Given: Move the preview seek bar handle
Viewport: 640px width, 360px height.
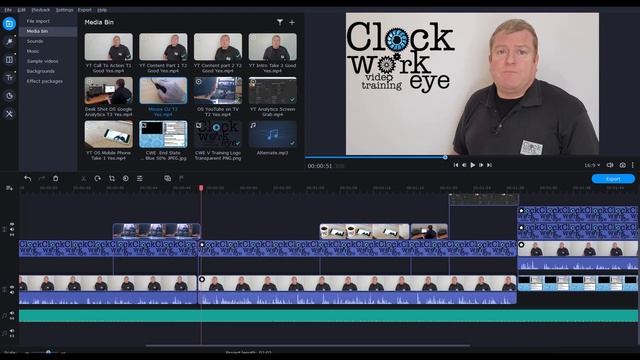Looking at the screenshot, I should [445, 157].
